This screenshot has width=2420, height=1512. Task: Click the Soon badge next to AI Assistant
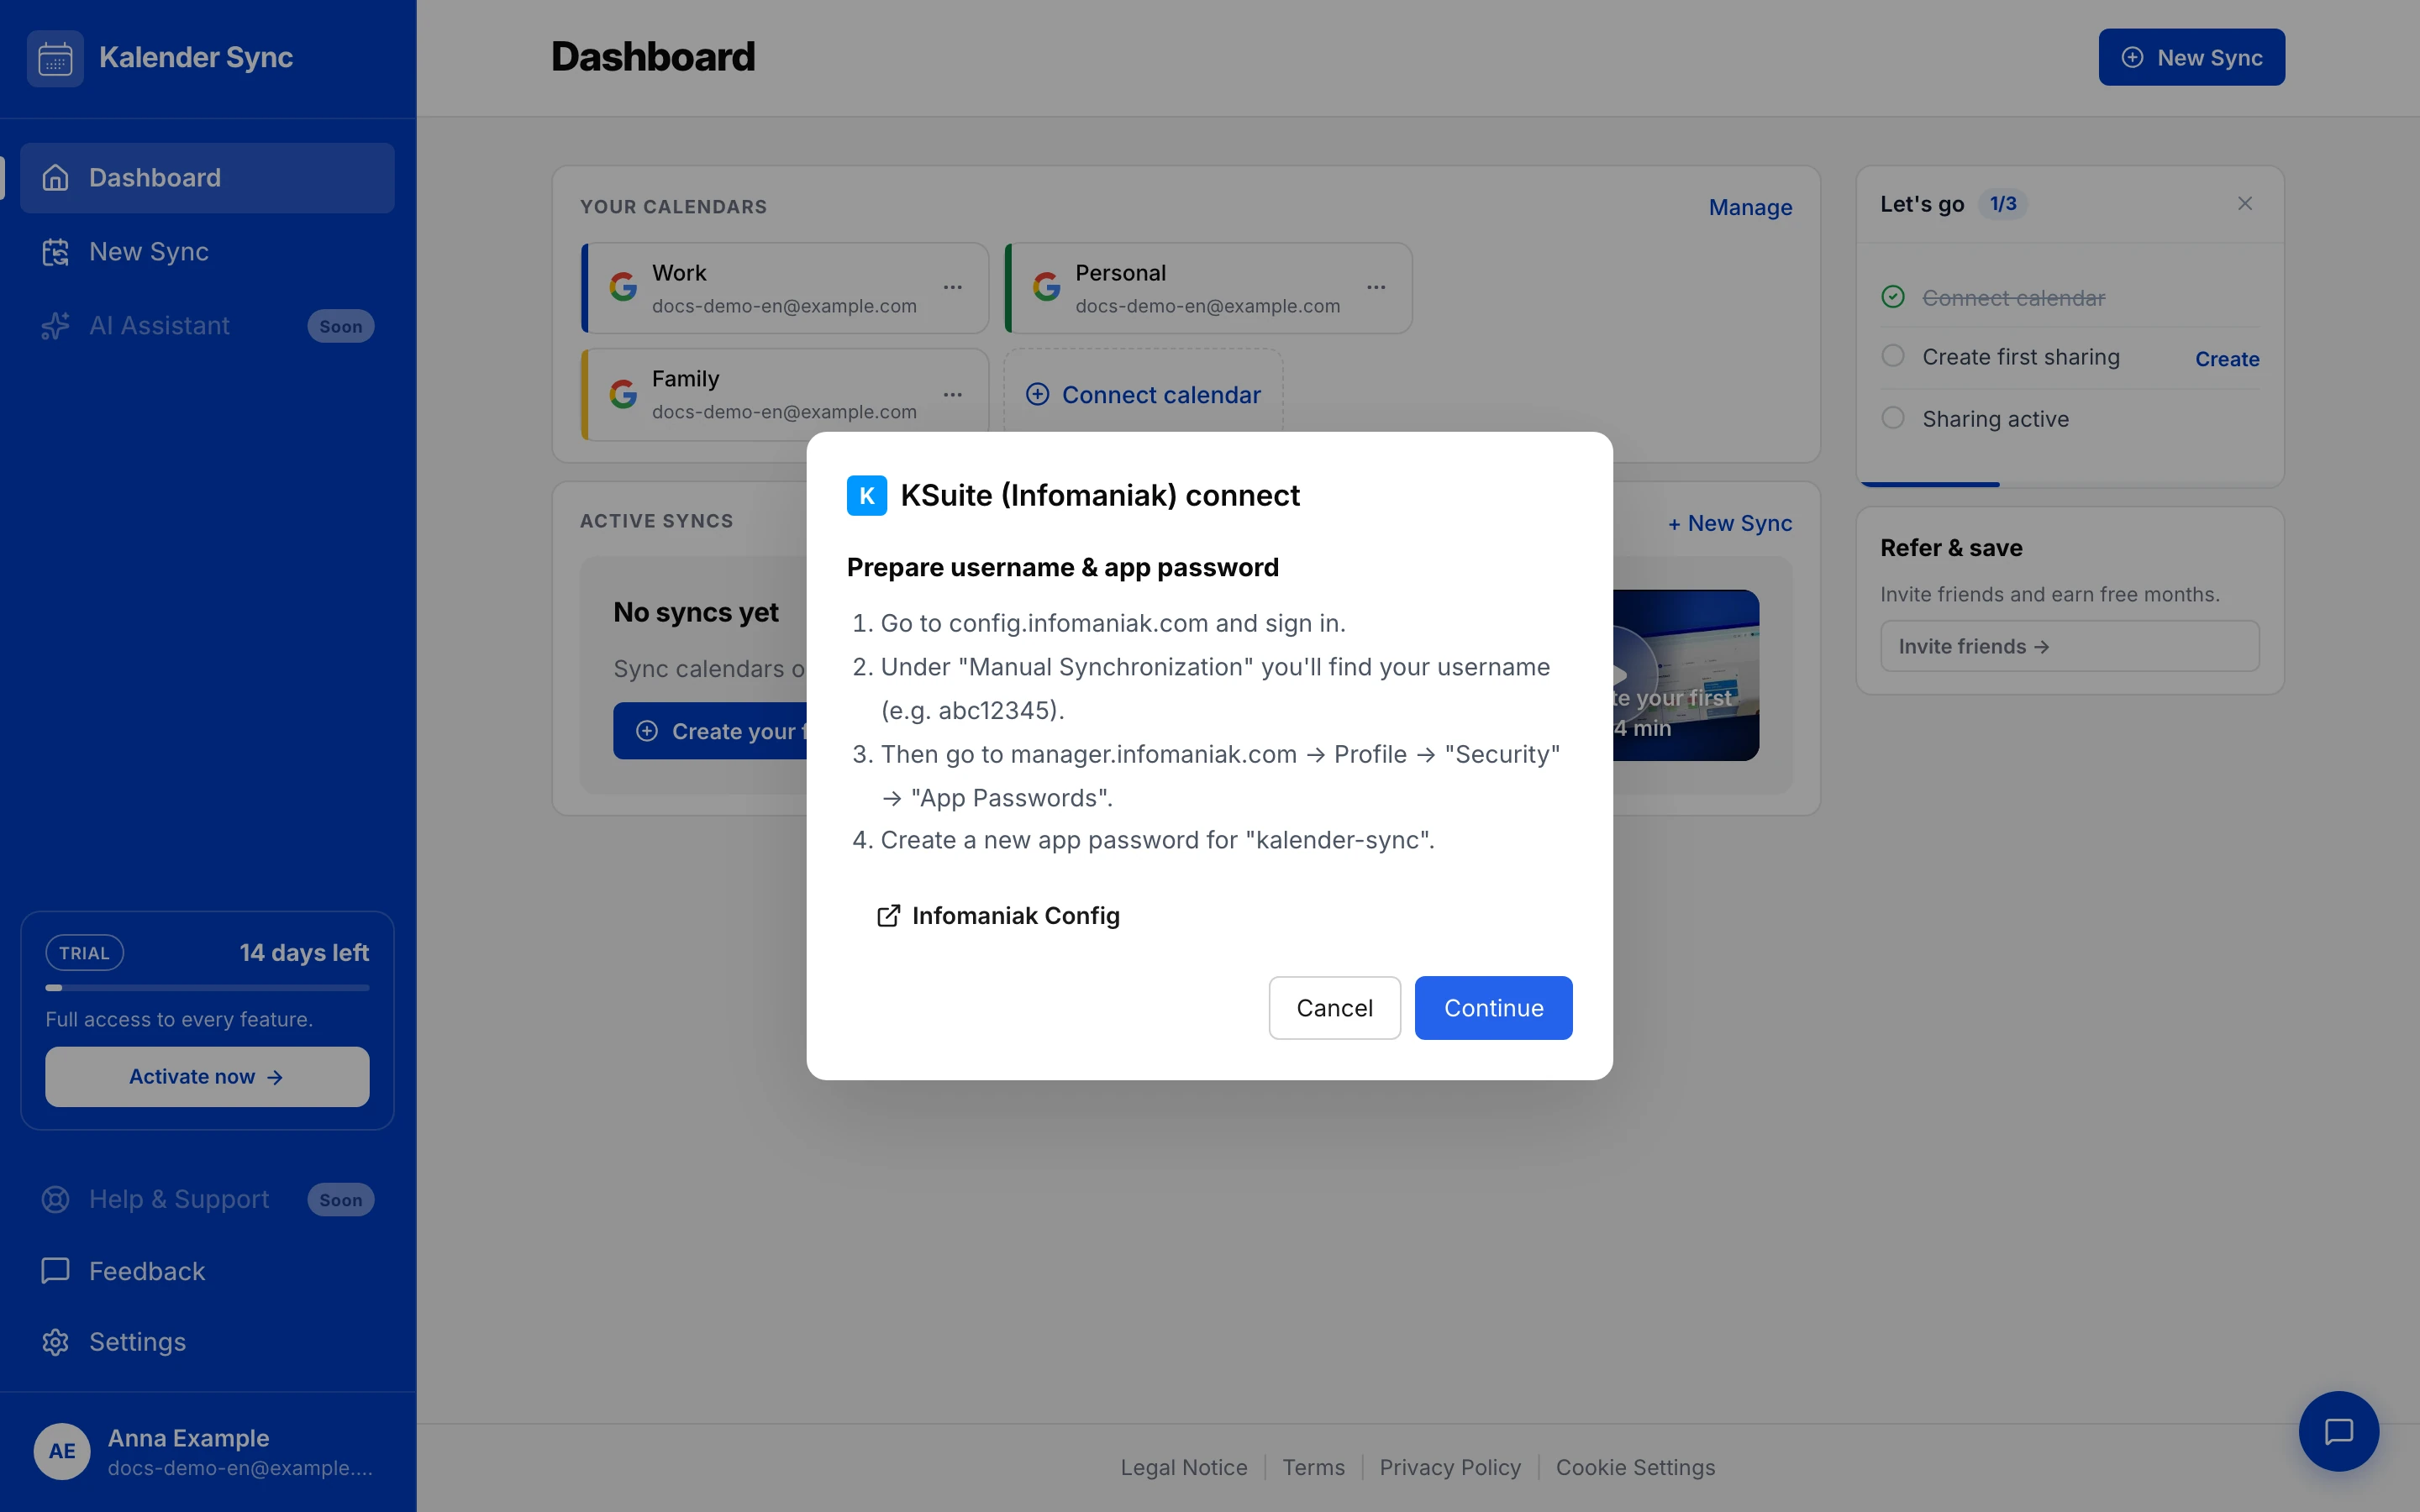[341, 326]
